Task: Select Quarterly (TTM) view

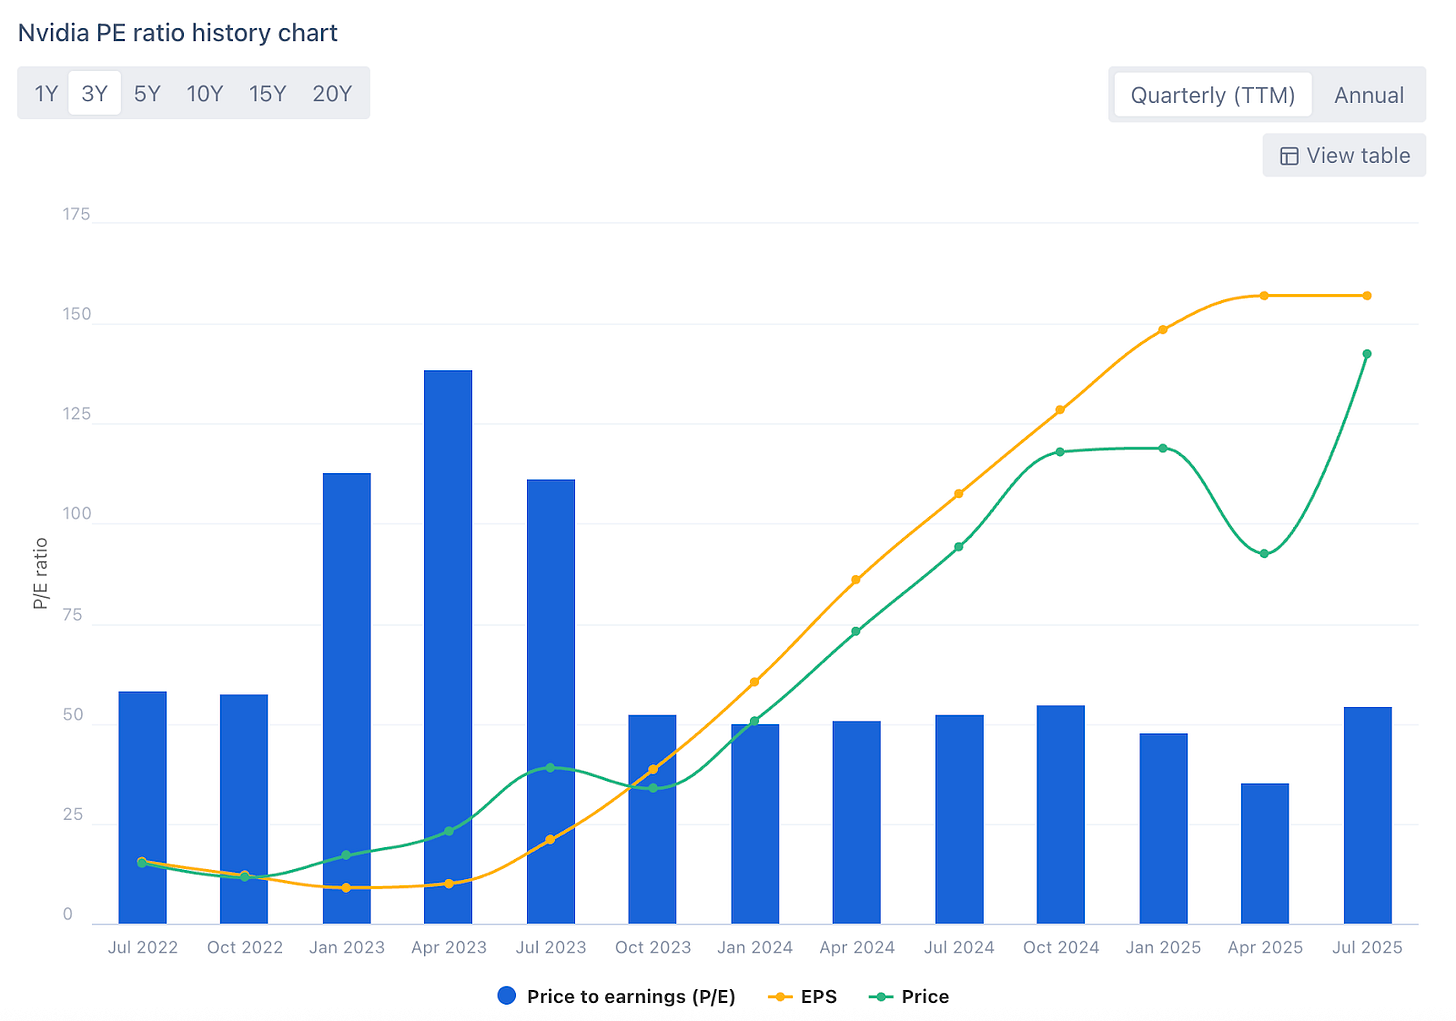Action: [x=1213, y=95]
